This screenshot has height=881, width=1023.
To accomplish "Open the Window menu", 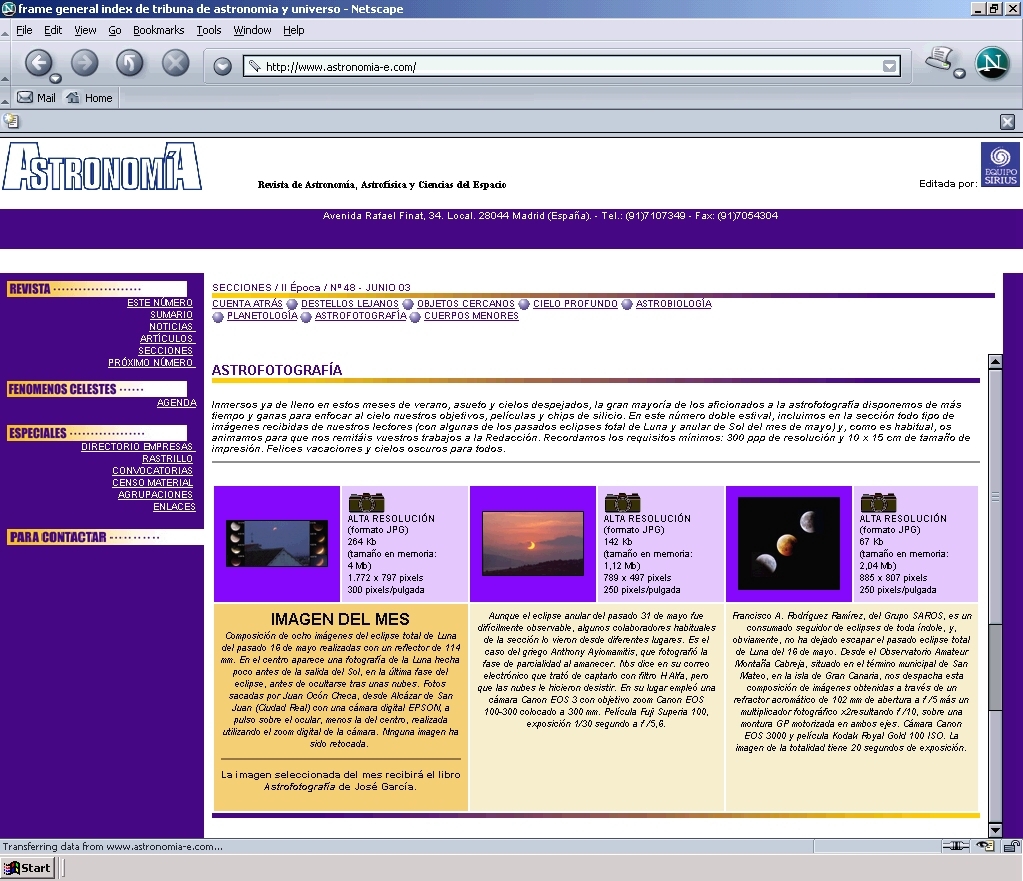I will (x=252, y=30).
